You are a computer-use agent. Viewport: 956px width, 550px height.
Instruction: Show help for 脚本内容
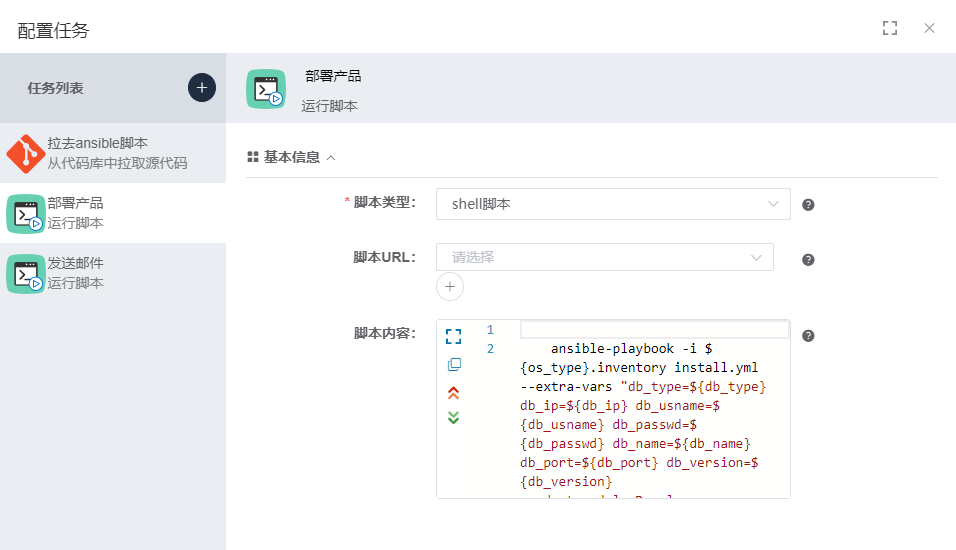click(x=808, y=337)
